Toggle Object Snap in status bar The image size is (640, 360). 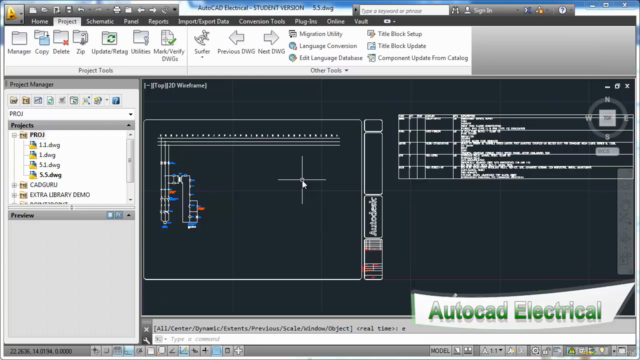(x=151, y=351)
